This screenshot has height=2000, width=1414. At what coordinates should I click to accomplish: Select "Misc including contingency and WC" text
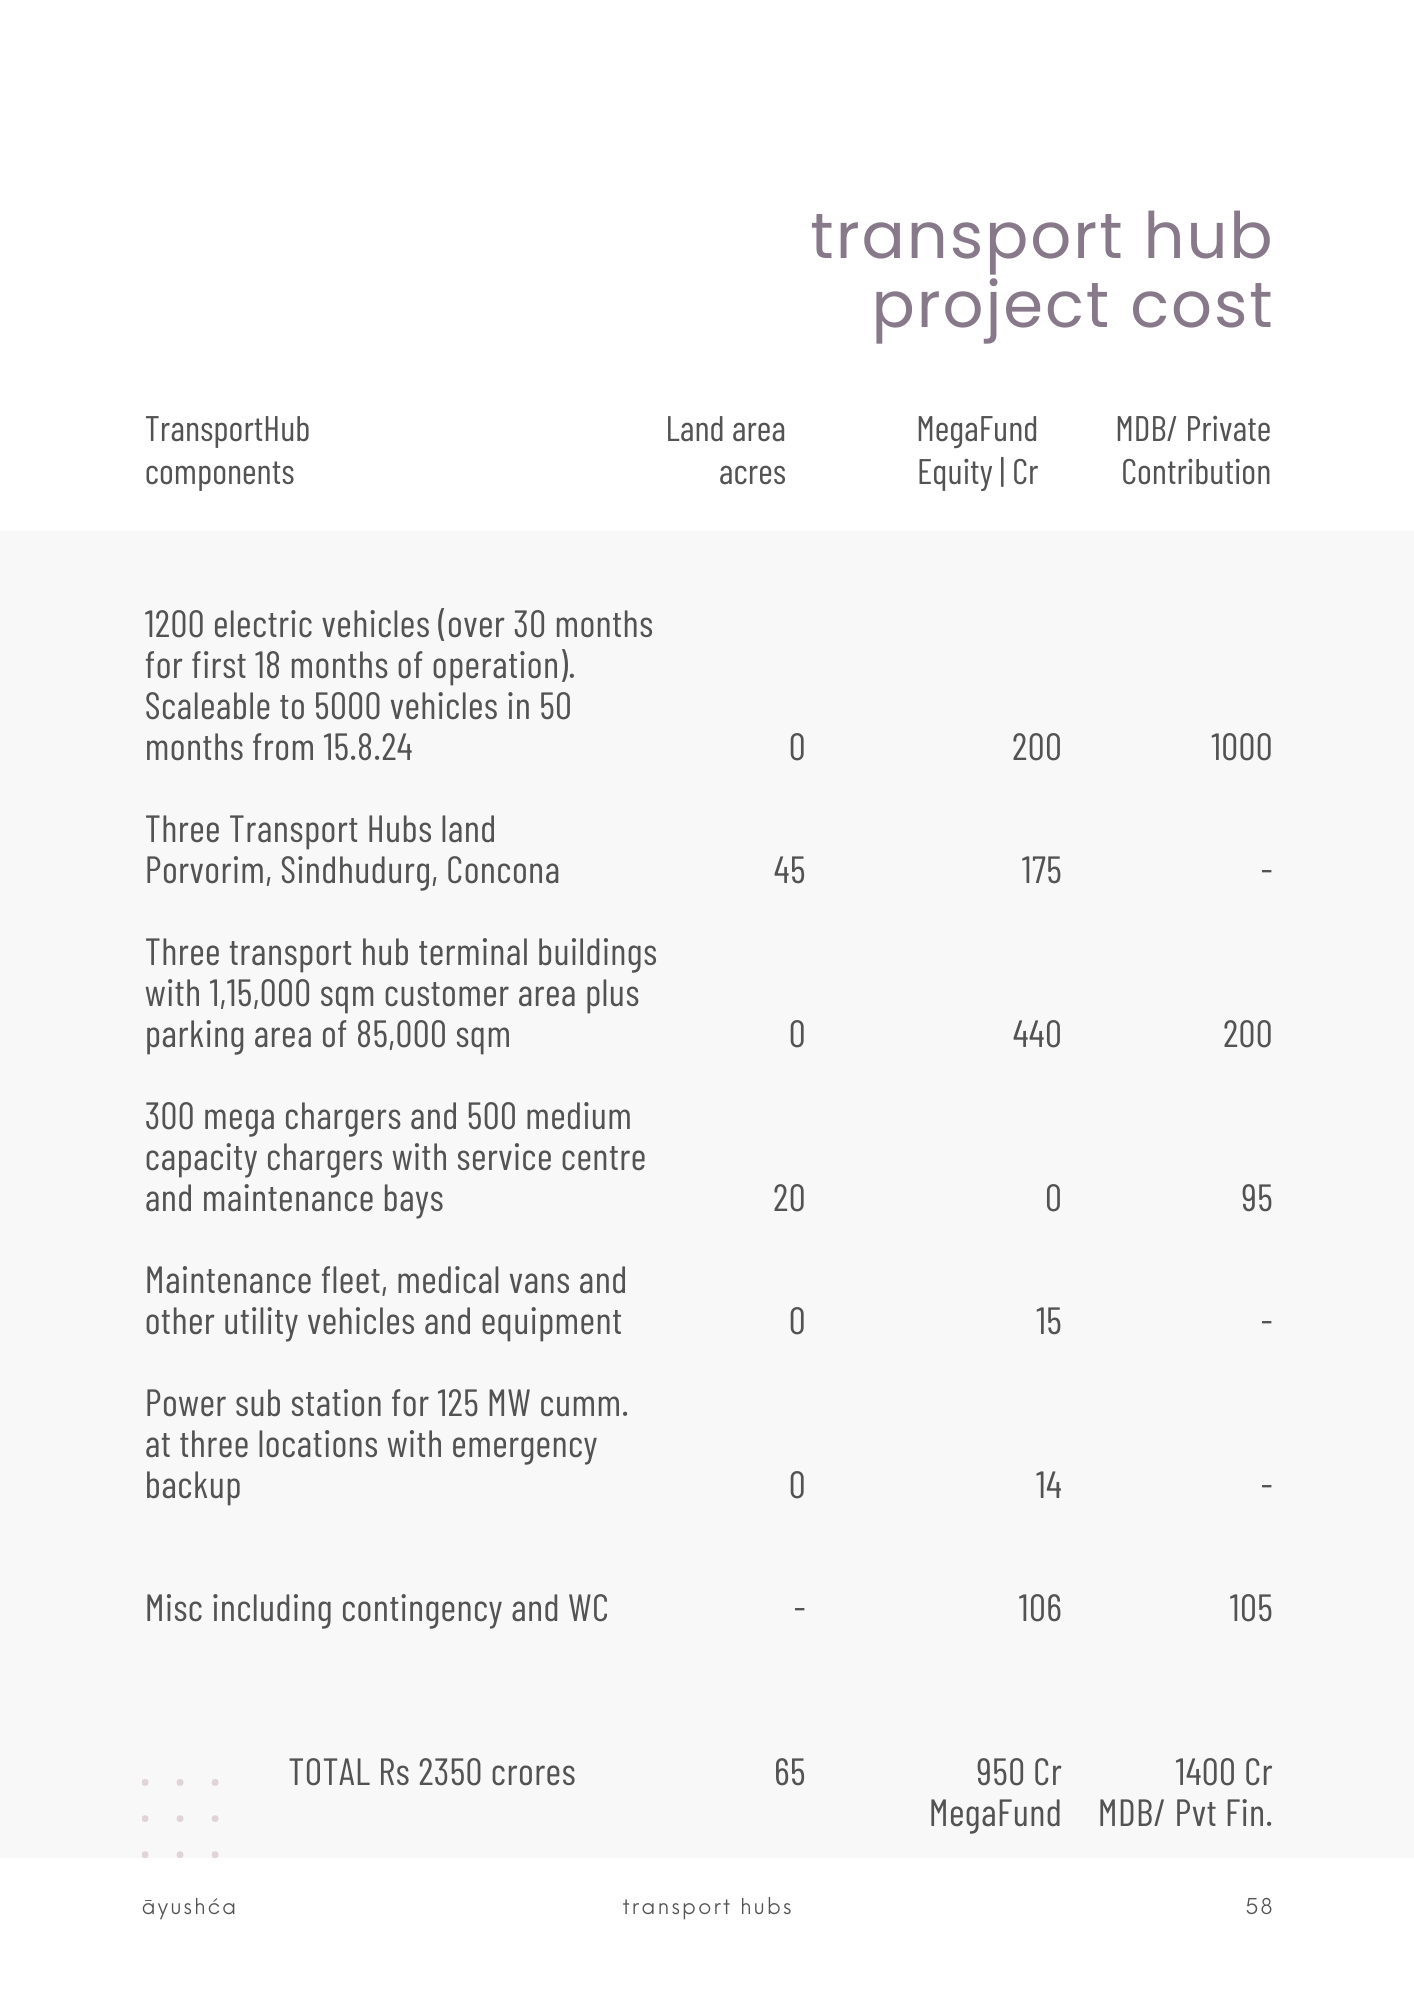[x=376, y=1608]
